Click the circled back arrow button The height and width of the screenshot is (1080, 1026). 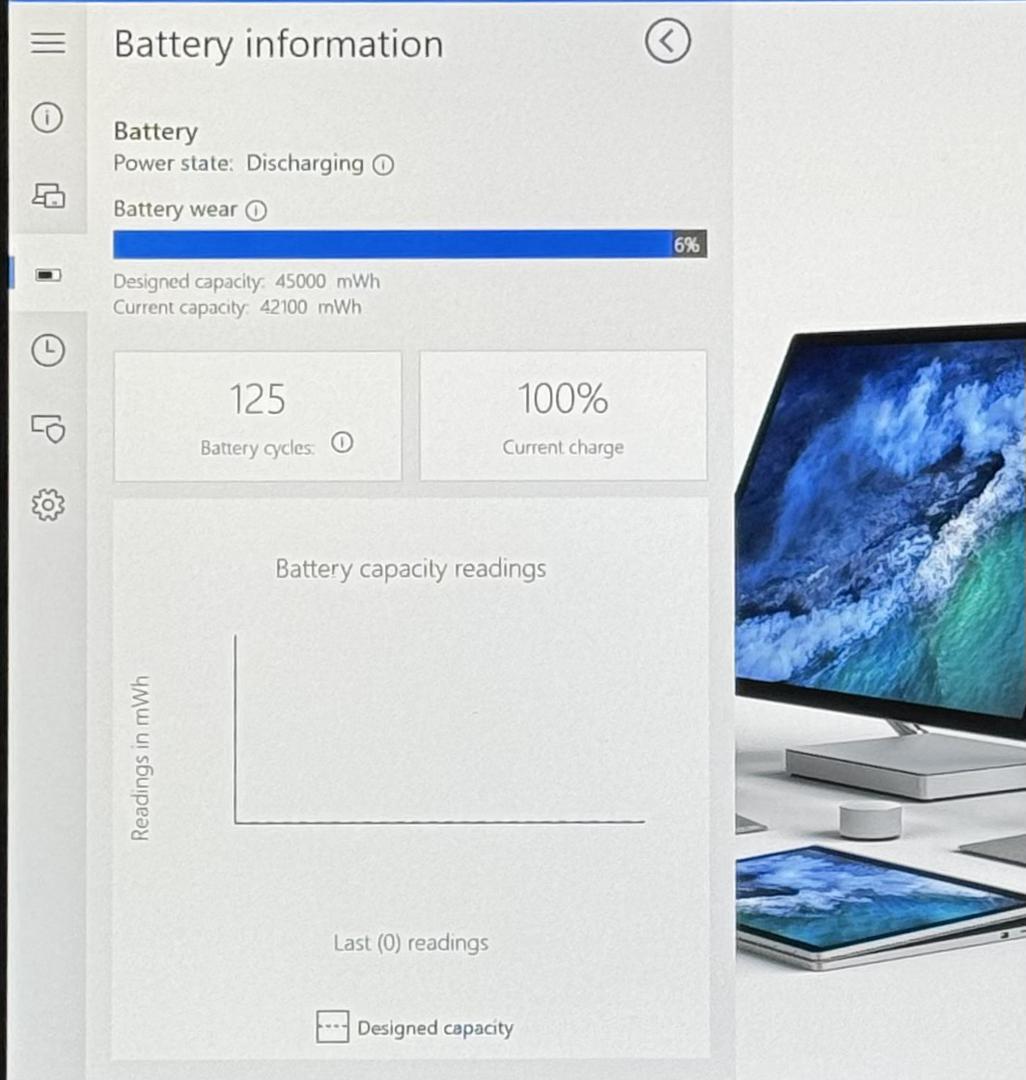point(667,42)
